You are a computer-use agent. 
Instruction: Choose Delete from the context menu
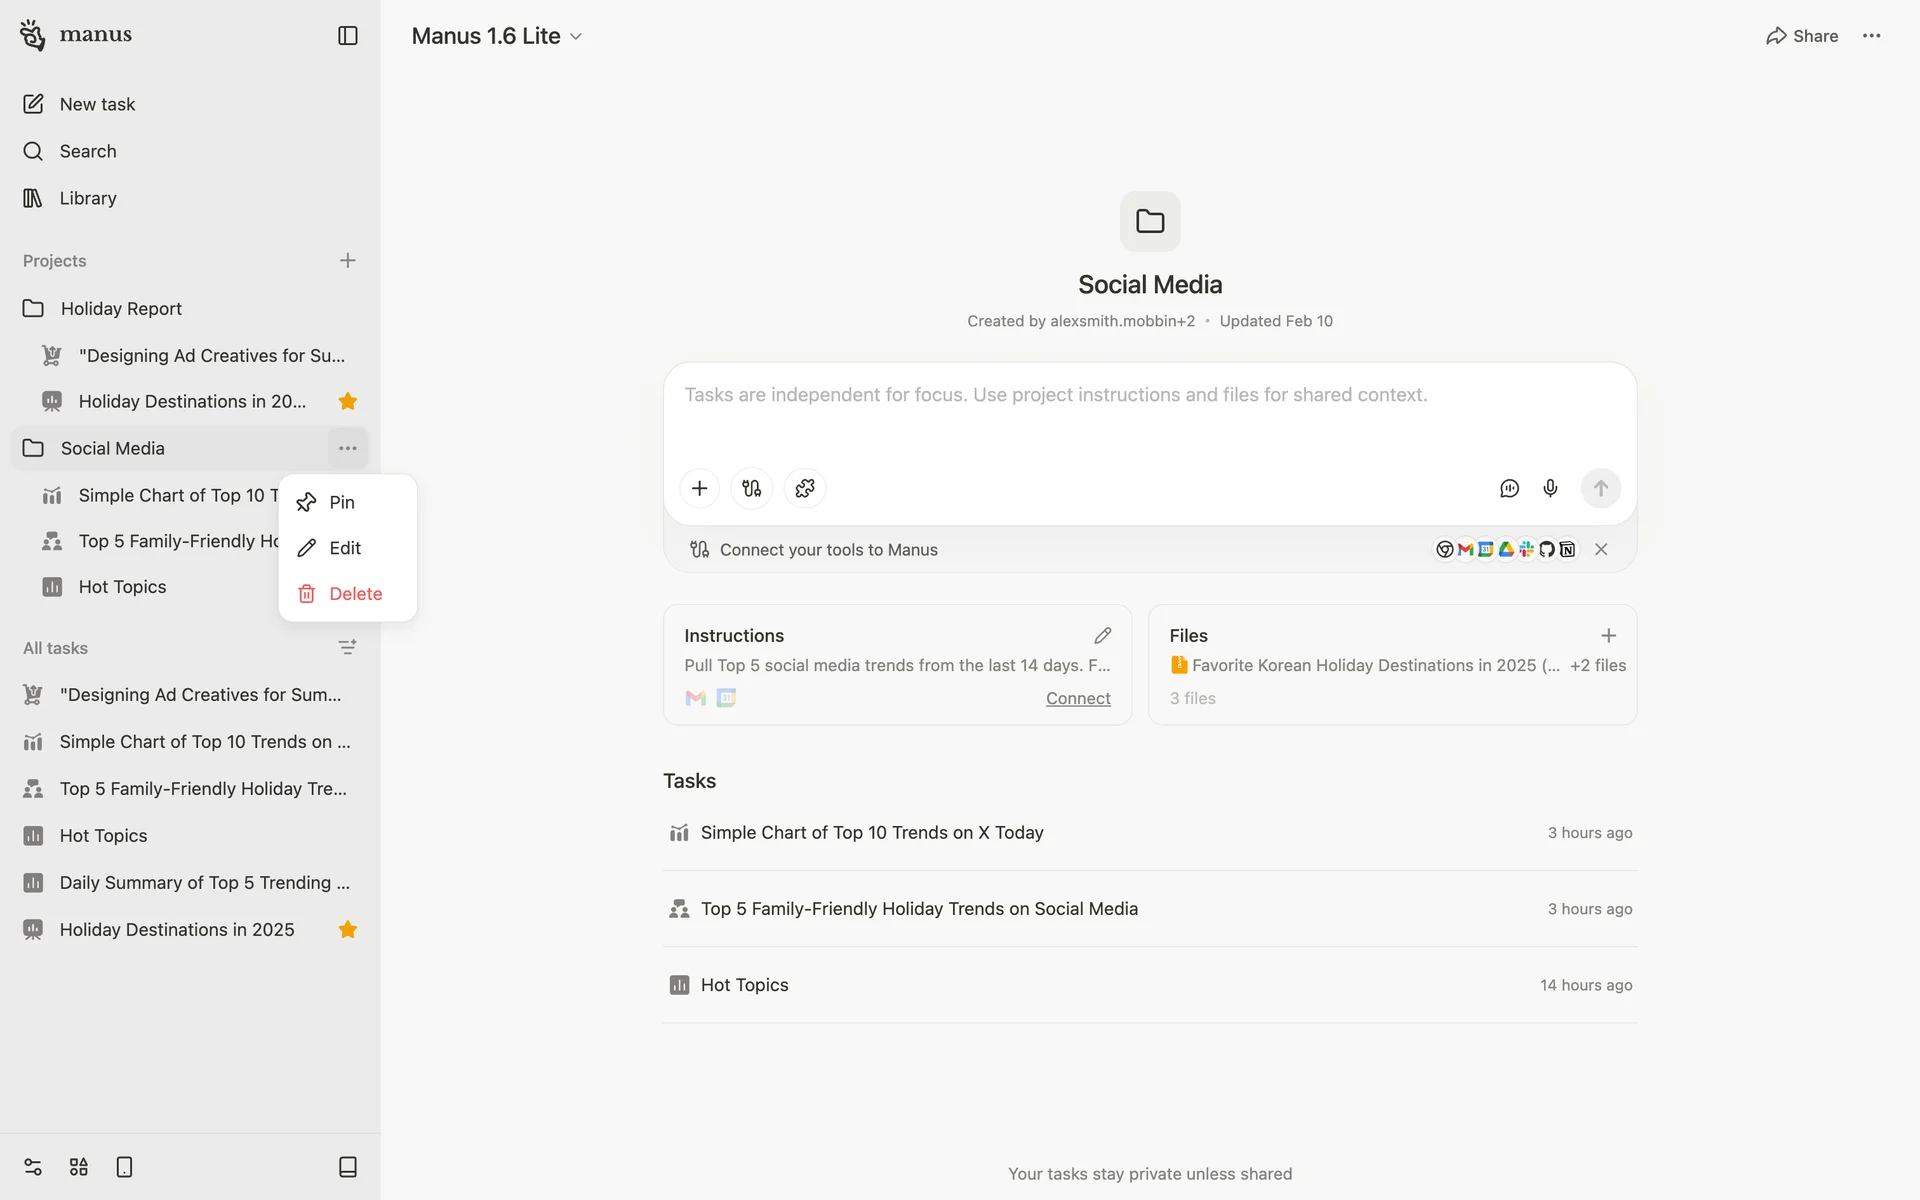click(x=355, y=594)
